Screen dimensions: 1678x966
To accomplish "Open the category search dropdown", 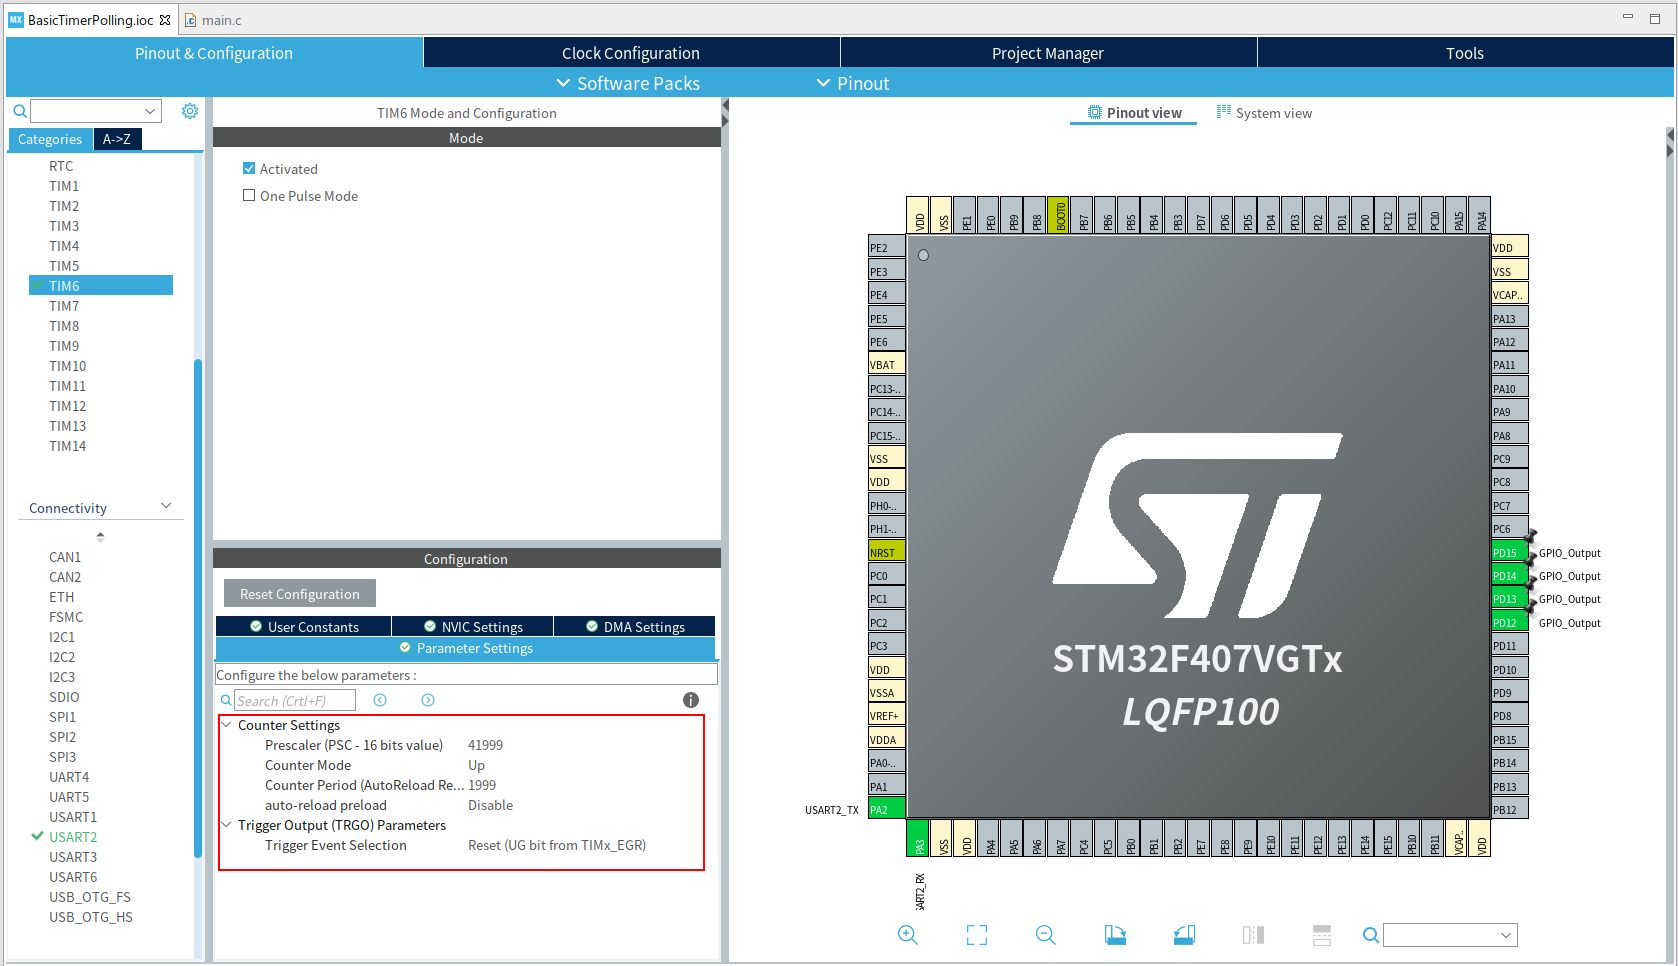I will pos(150,111).
